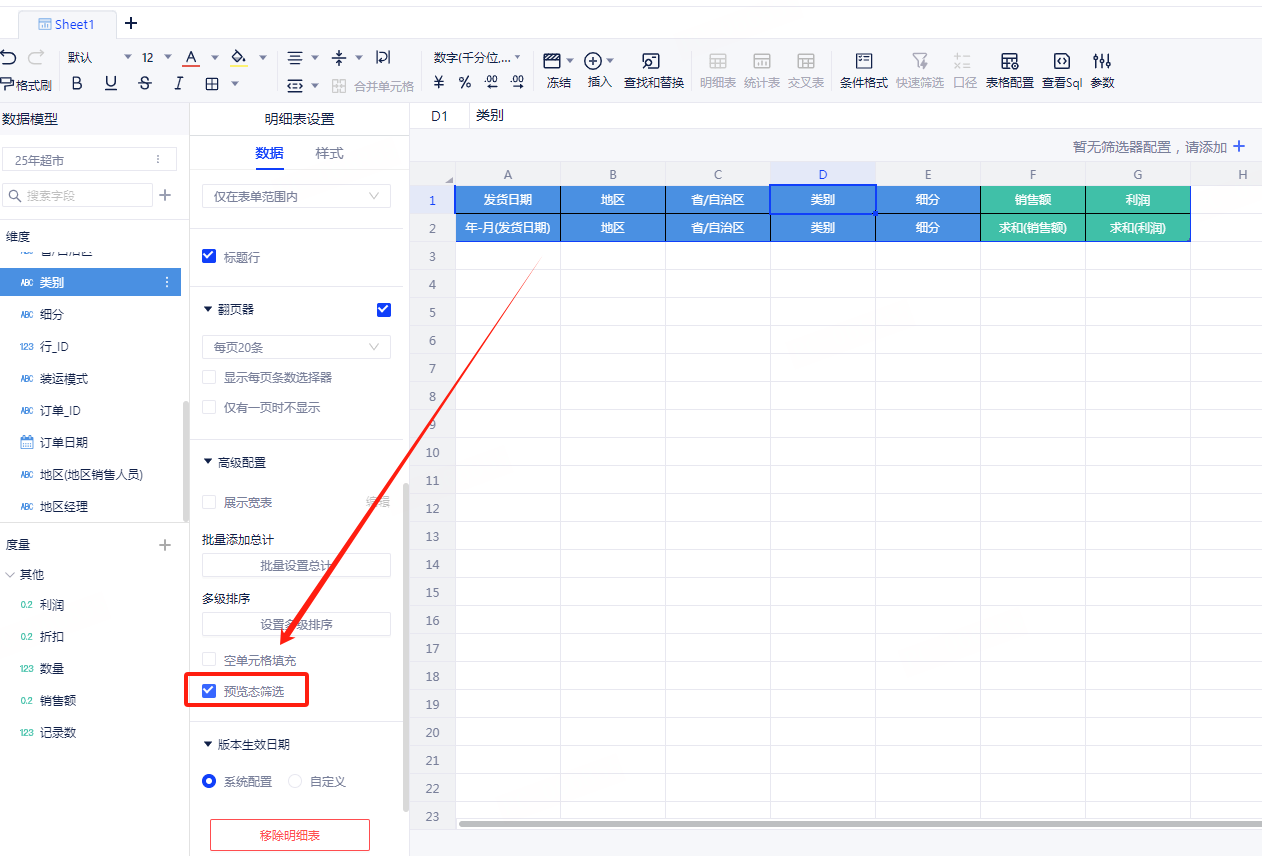Click the 冻结 freeze panes icon

(x=552, y=61)
